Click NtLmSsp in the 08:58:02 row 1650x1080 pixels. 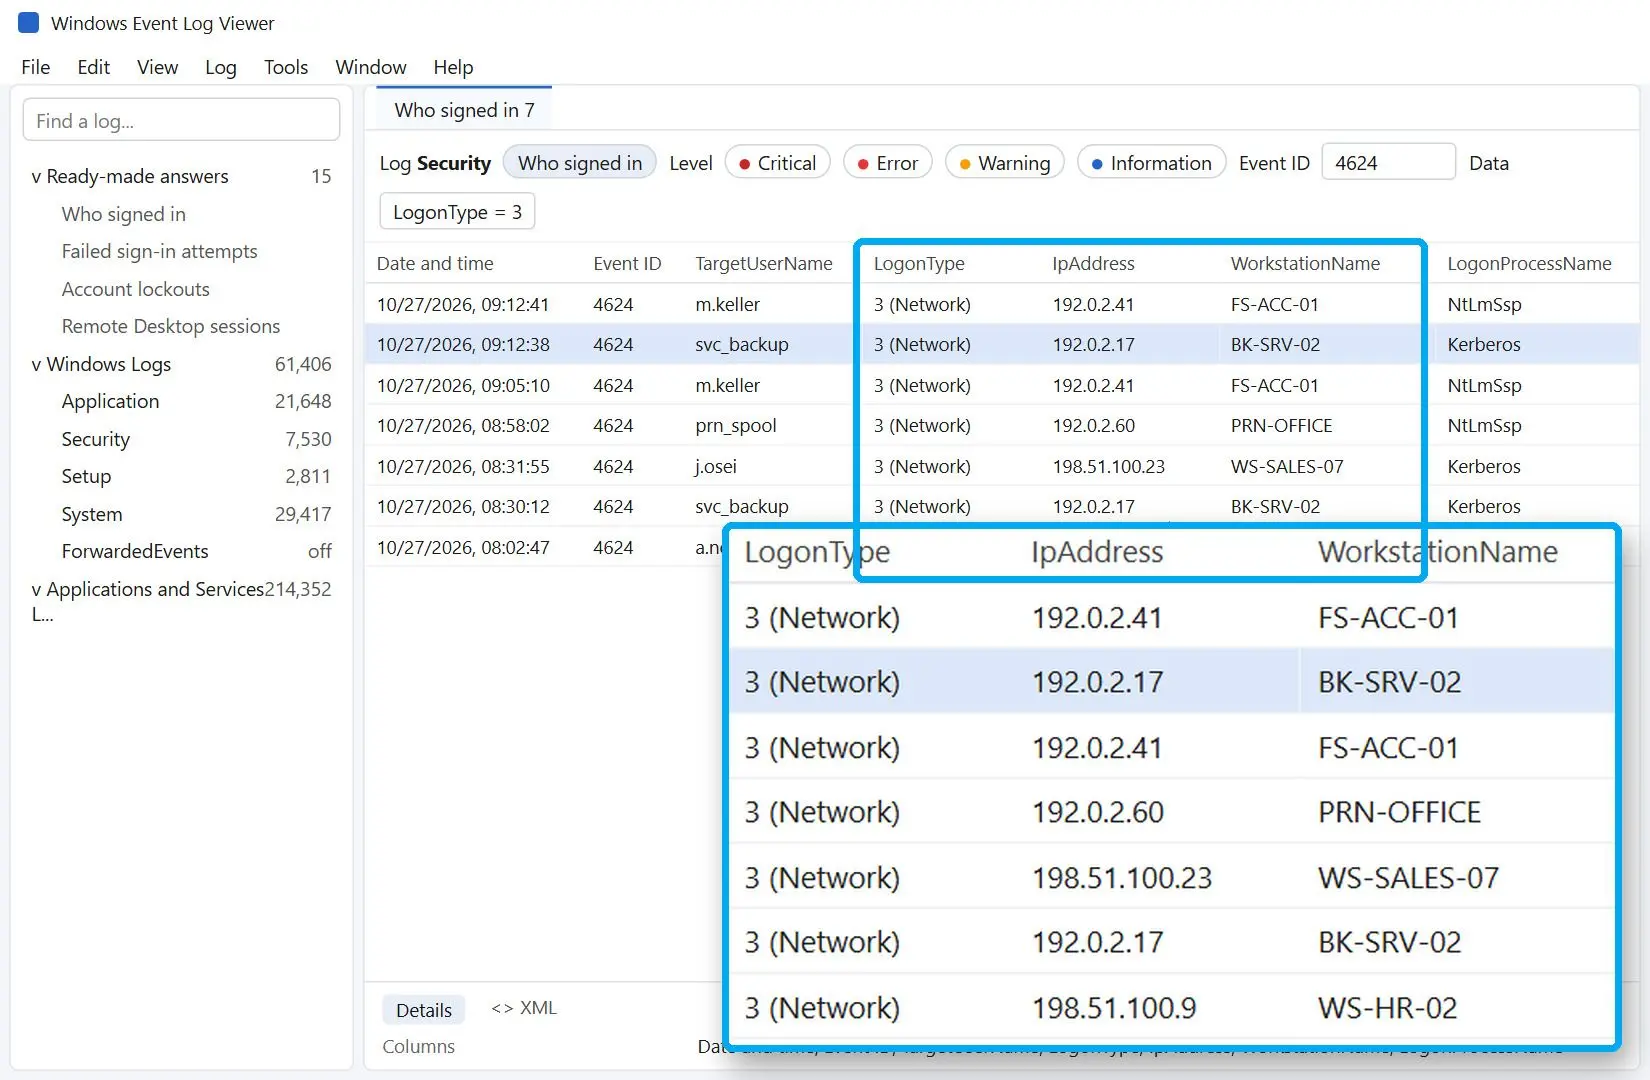pos(1484,425)
